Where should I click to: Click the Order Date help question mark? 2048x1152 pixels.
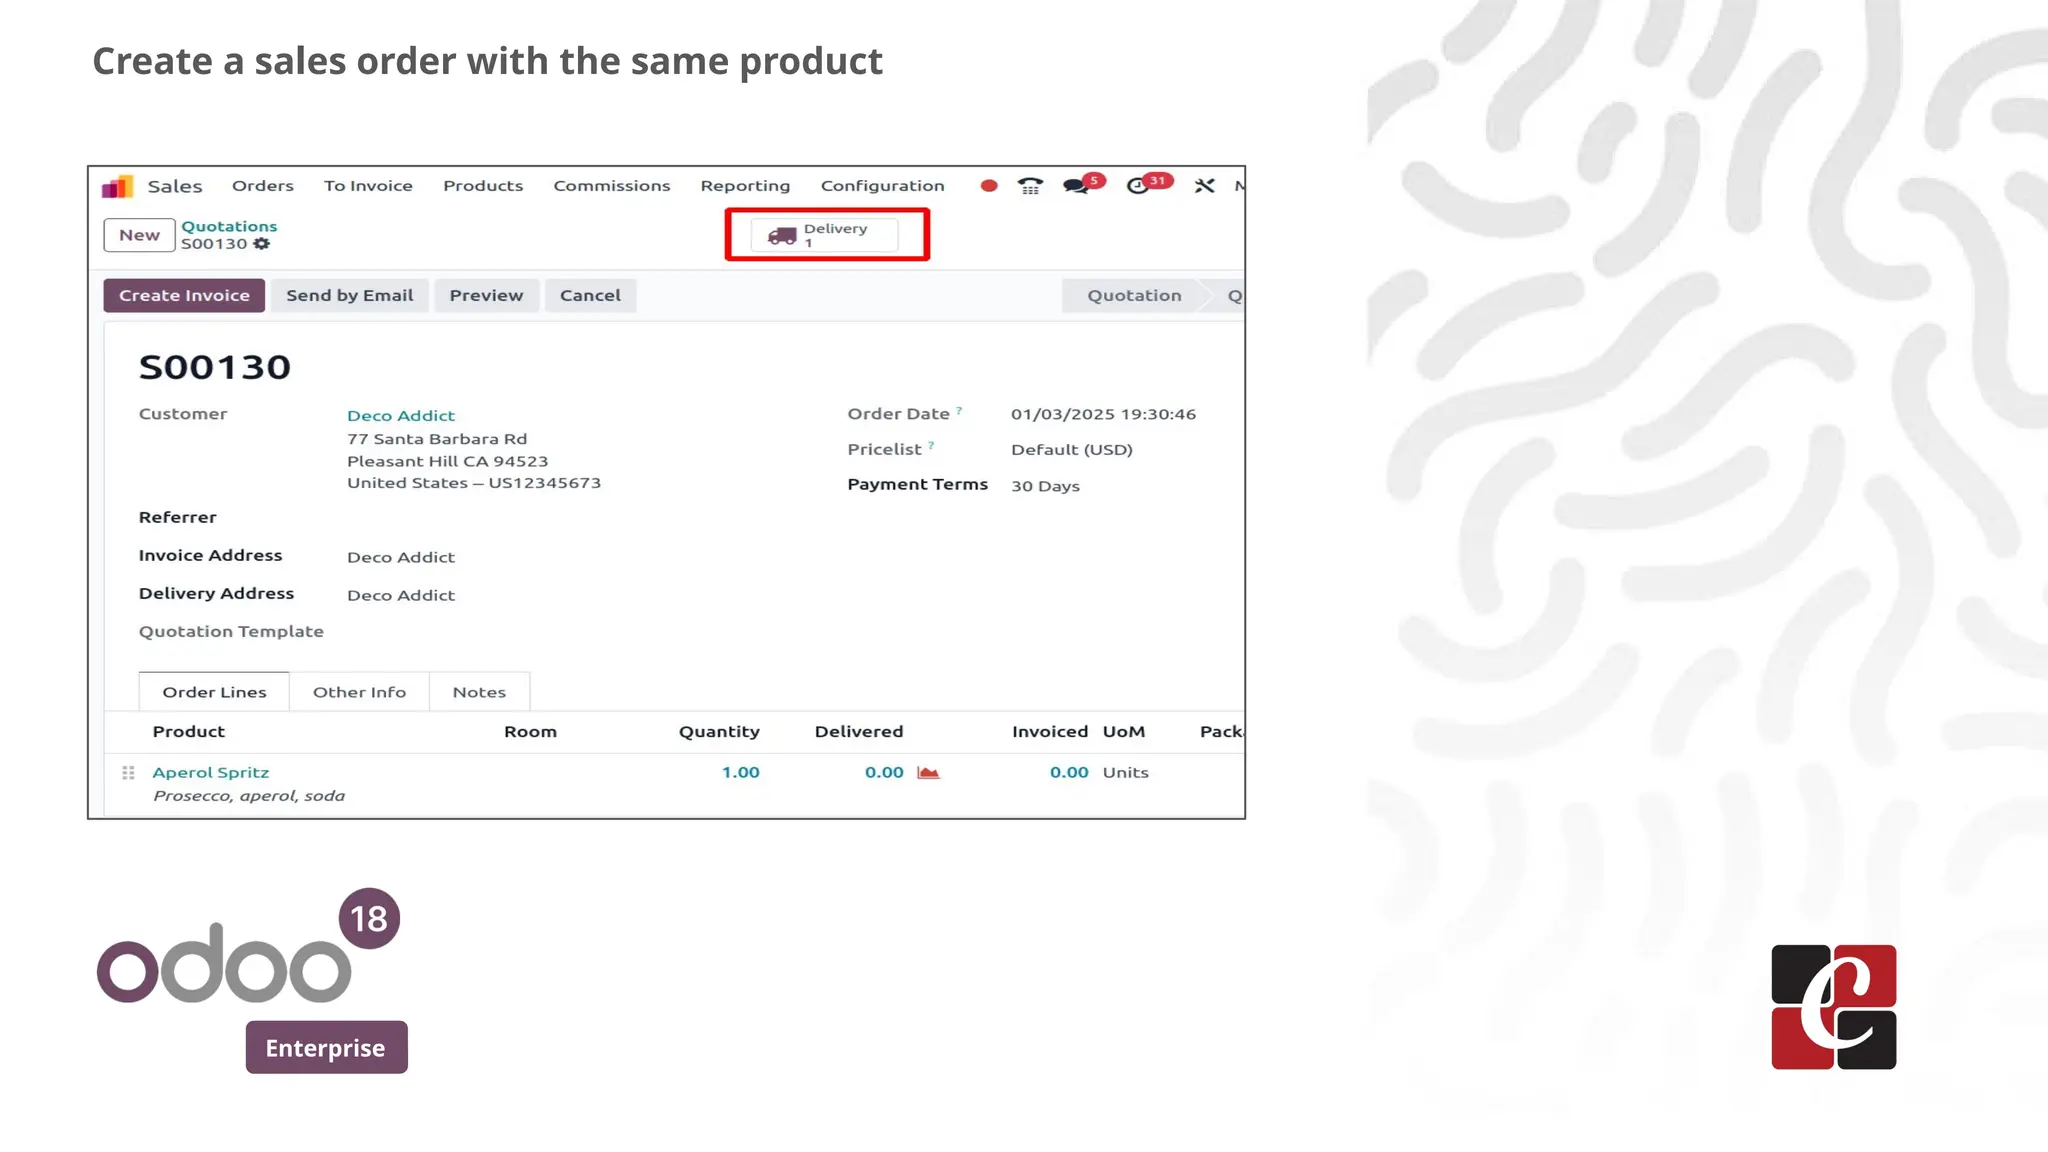[x=959, y=410]
